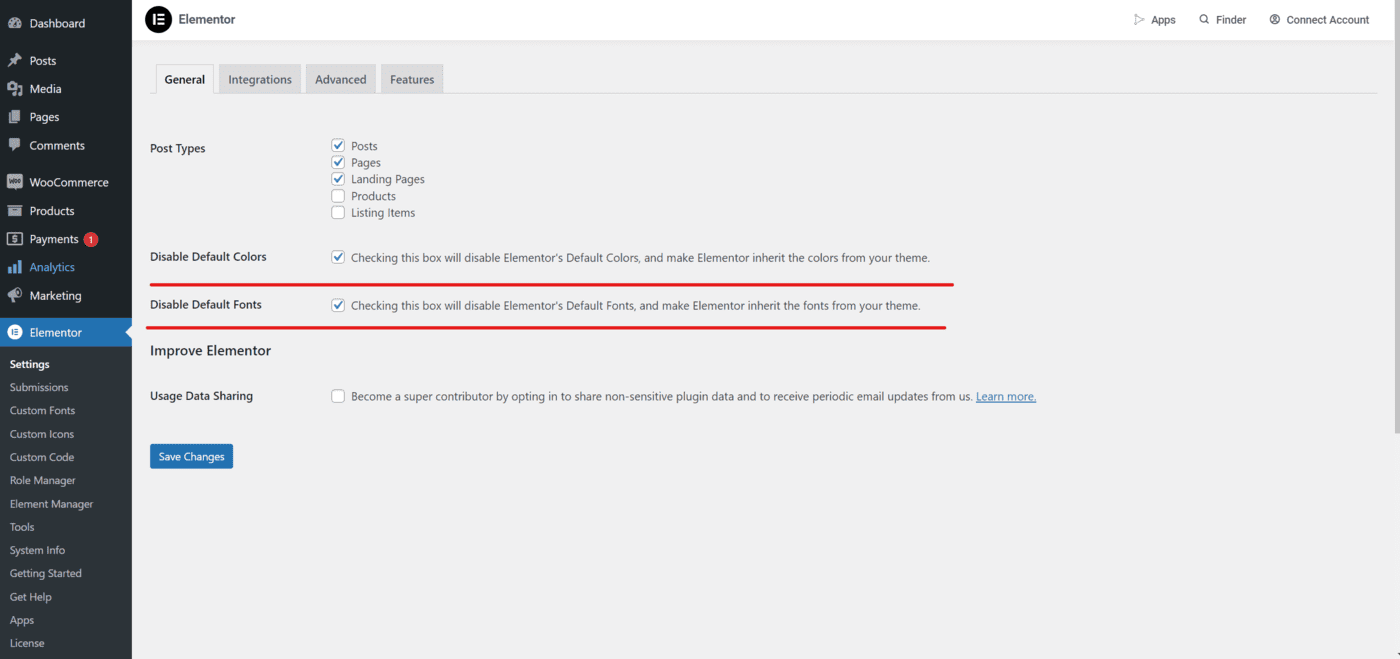1400x659 pixels.
Task: Click the Posts pushpin icon
Action: pyautogui.click(x=15, y=61)
